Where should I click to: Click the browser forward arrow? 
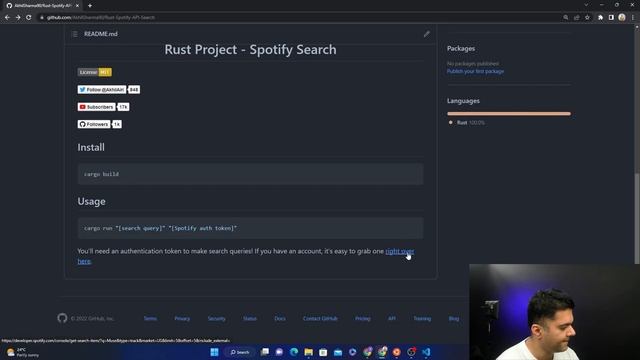18,17
